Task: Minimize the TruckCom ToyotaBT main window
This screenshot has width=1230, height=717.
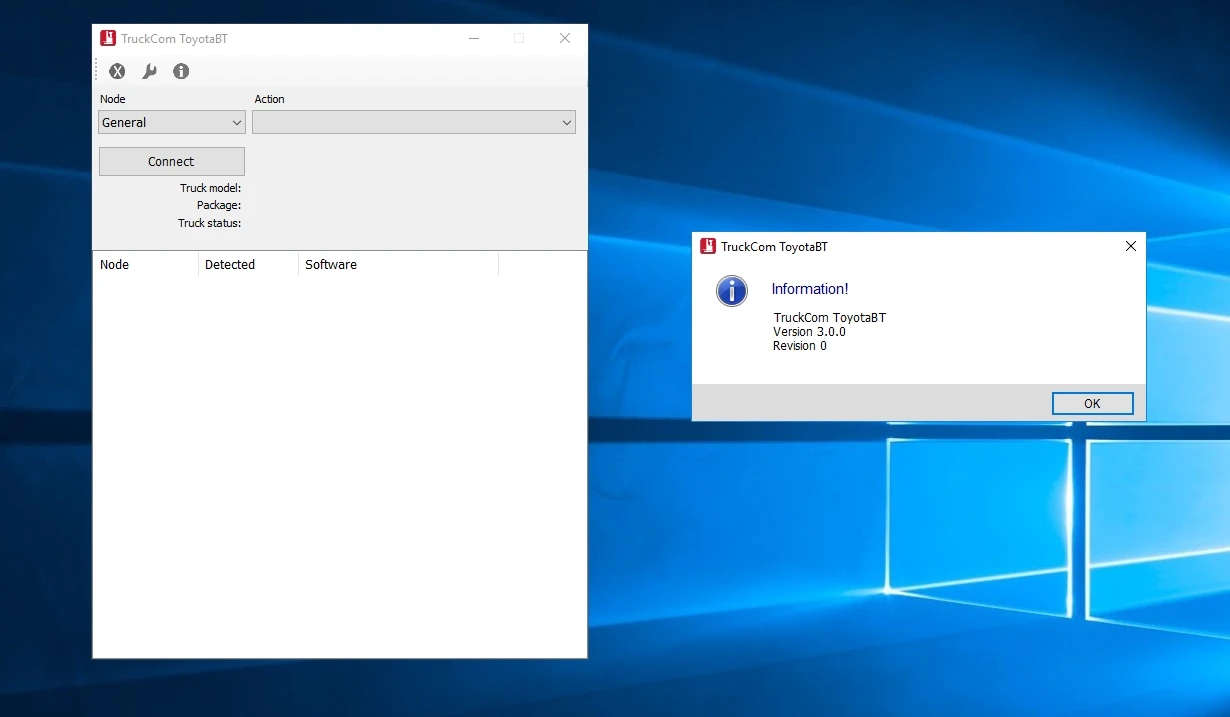Action: 473,39
